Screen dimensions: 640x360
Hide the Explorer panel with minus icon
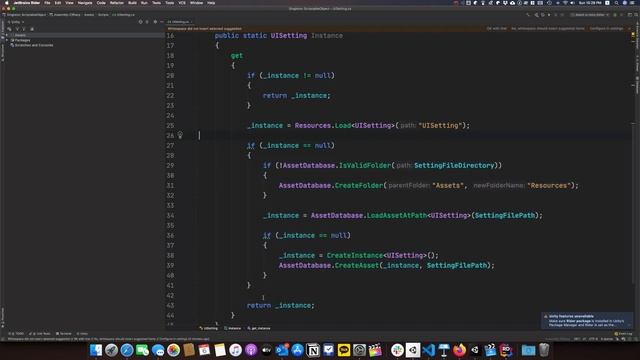point(162,22)
